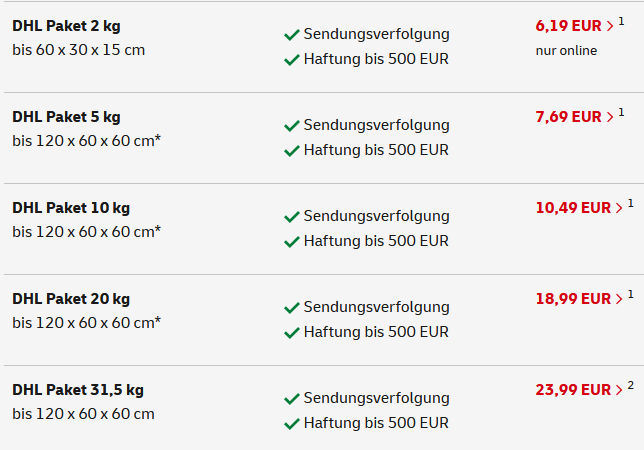Image resolution: width=644 pixels, height=450 pixels.
Task: Select the DHL Paket 10 kg title
Action: click(71, 208)
